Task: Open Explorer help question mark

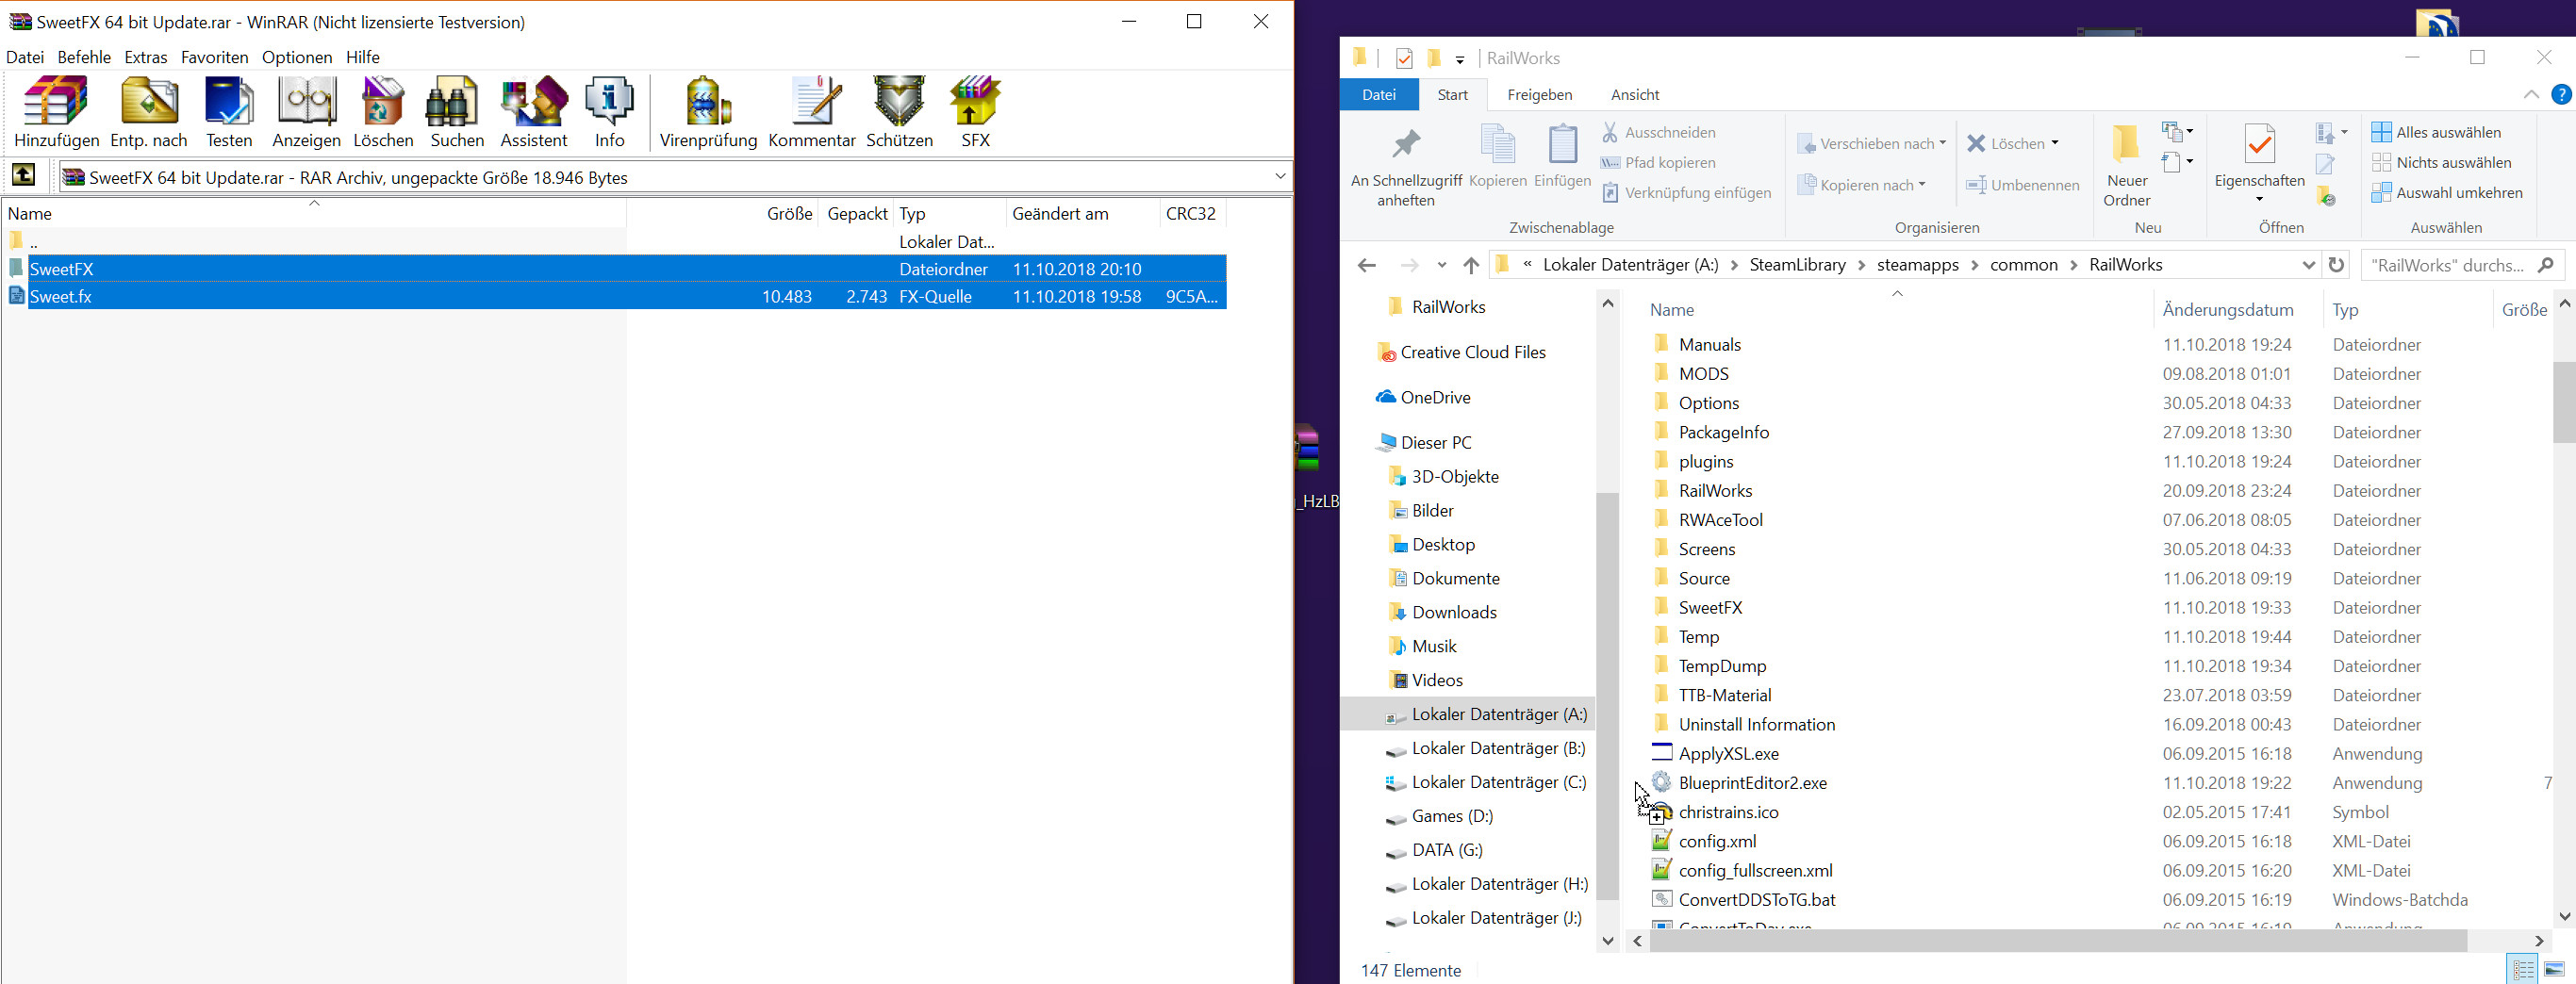Action: [x=2561, y=94]
